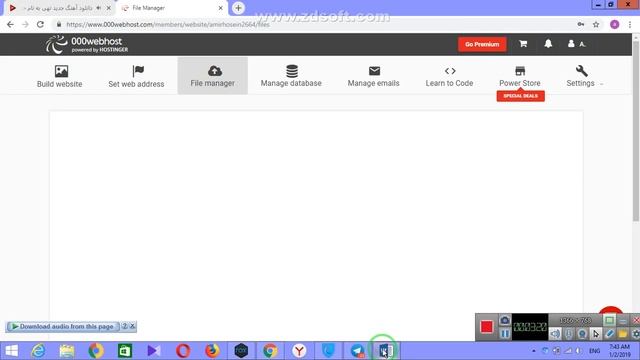Screen dimensions: 640x360
Task: Open saved passwords key icon
Action: 580,24
